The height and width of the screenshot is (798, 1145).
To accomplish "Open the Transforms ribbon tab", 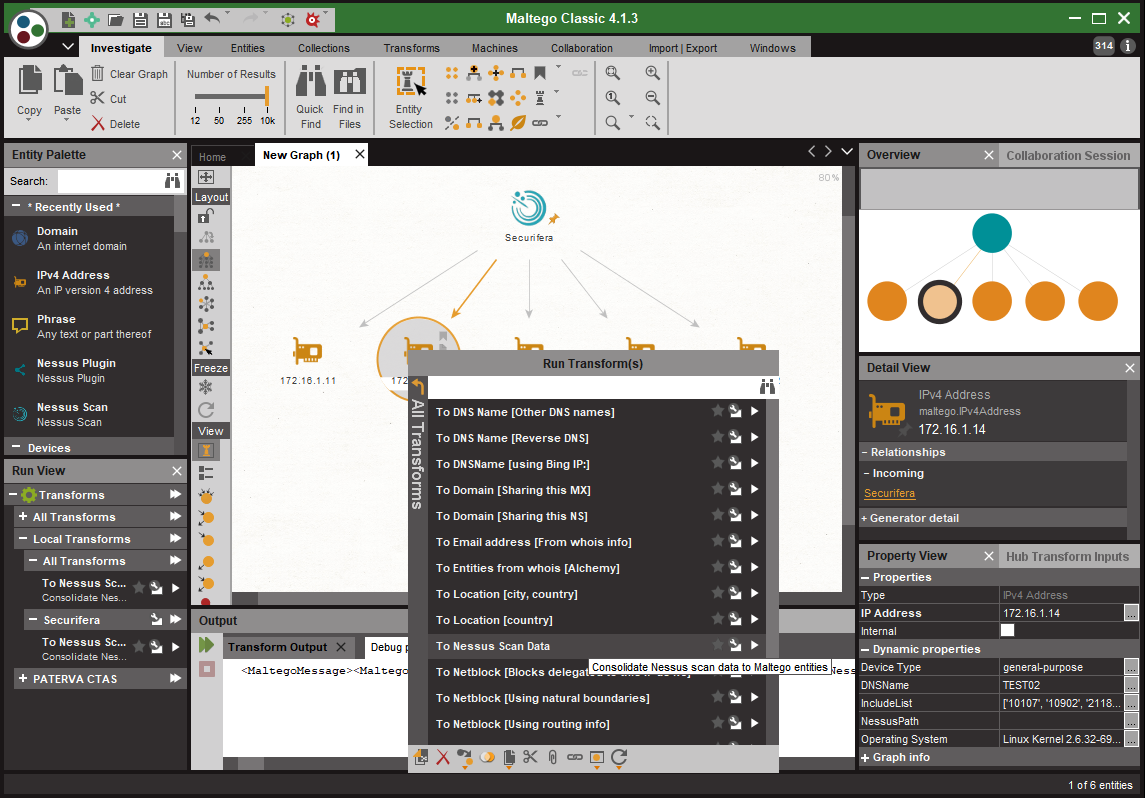I will click(x=412, y=47).
